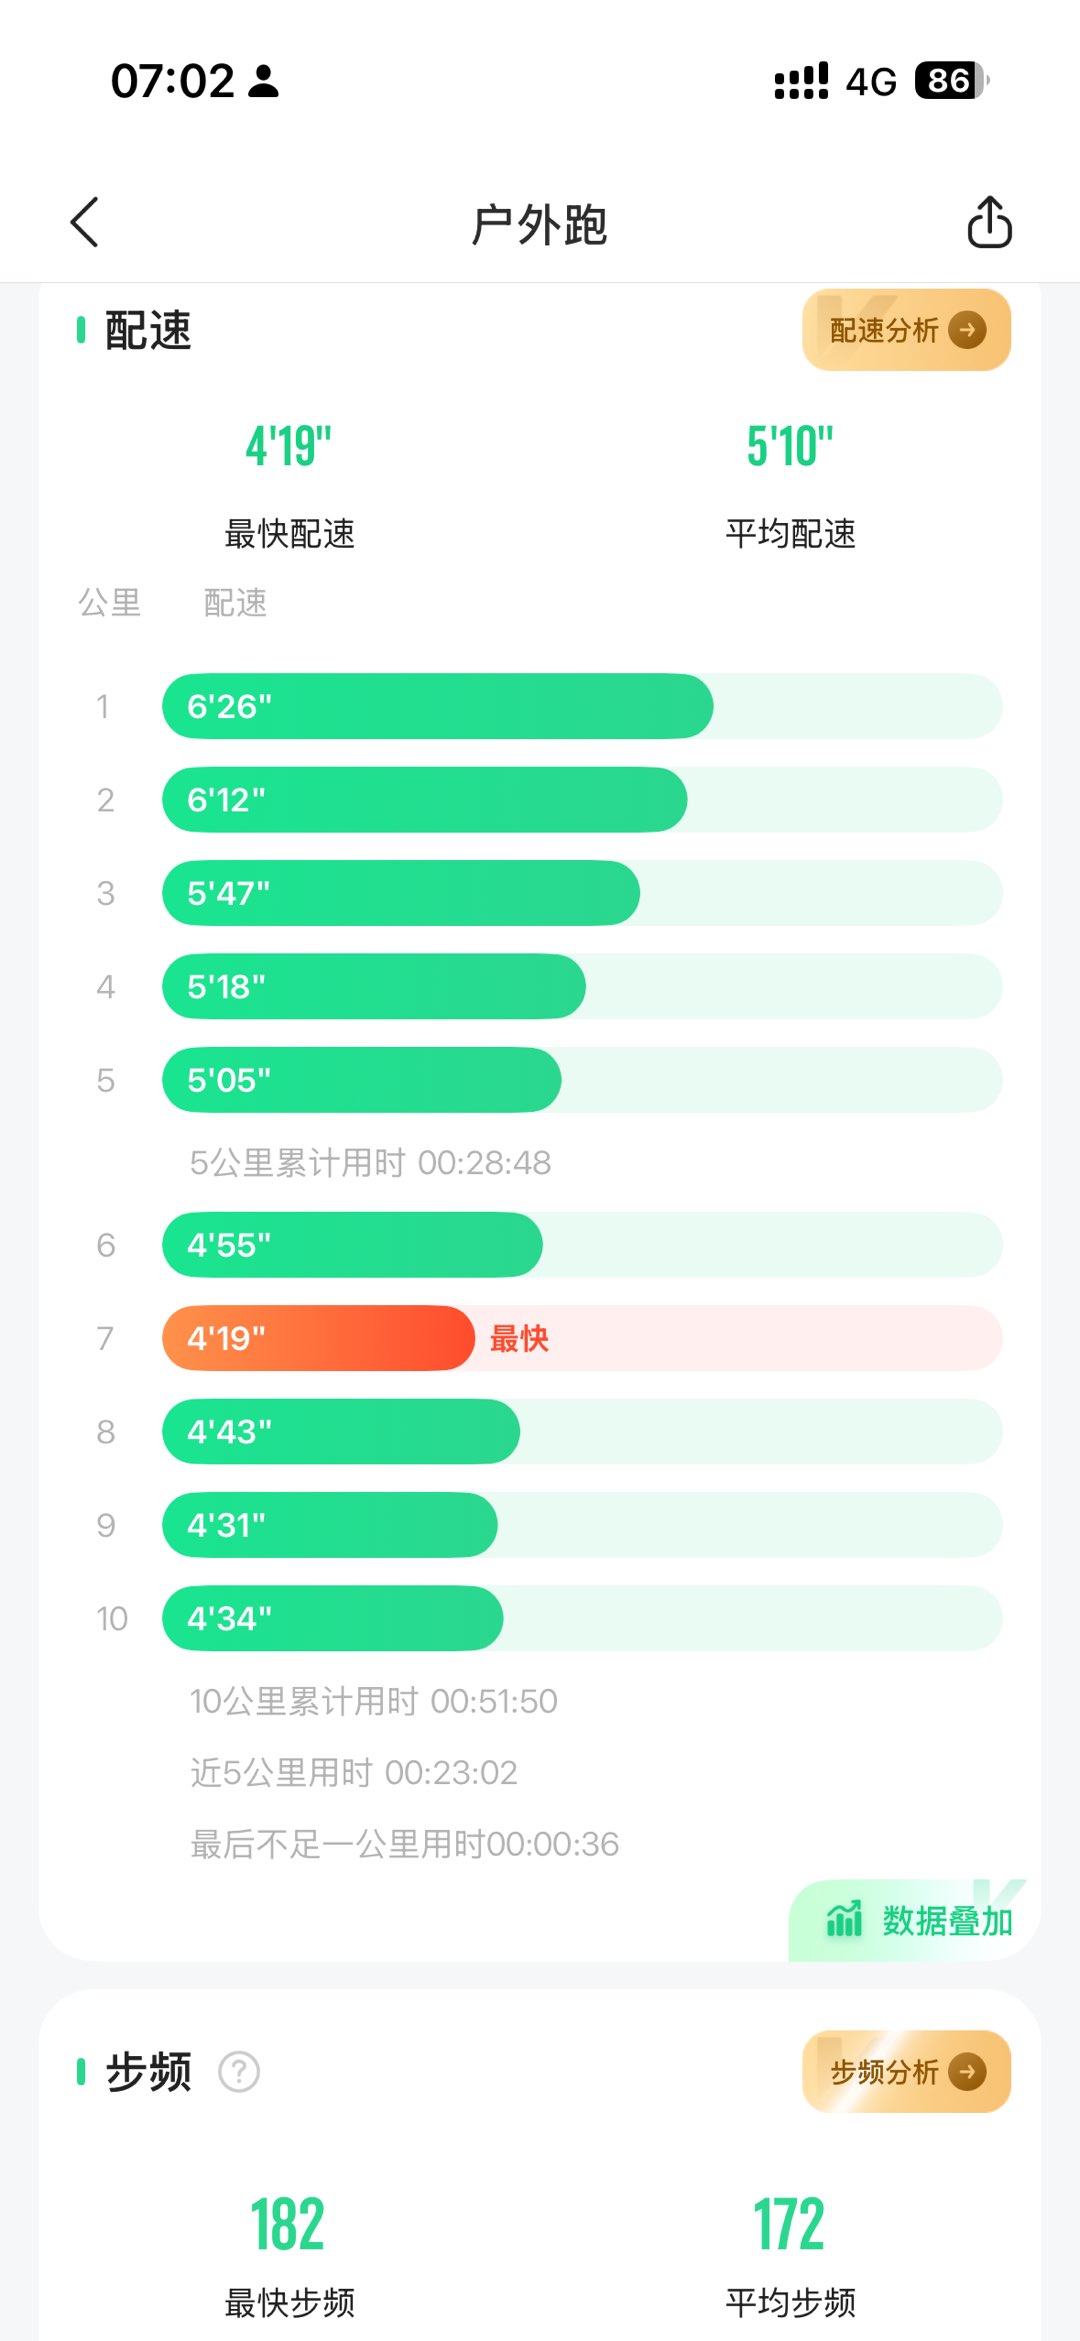Tap the question mark beside 步频
Image resolution: width=1080 pixels, height=2341 pixels.
pos(239,2072)
